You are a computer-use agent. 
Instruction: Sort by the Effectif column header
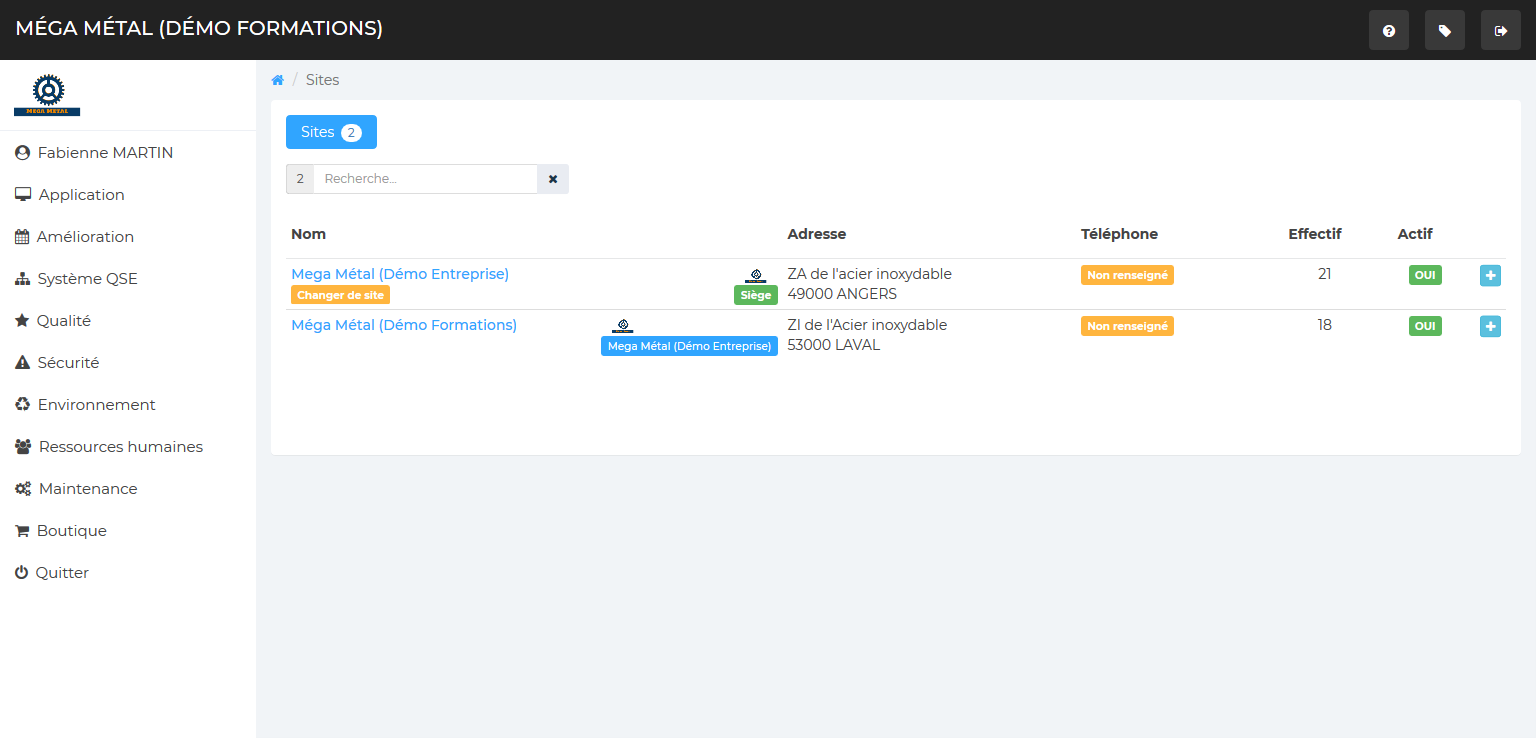pos(1314,234)
